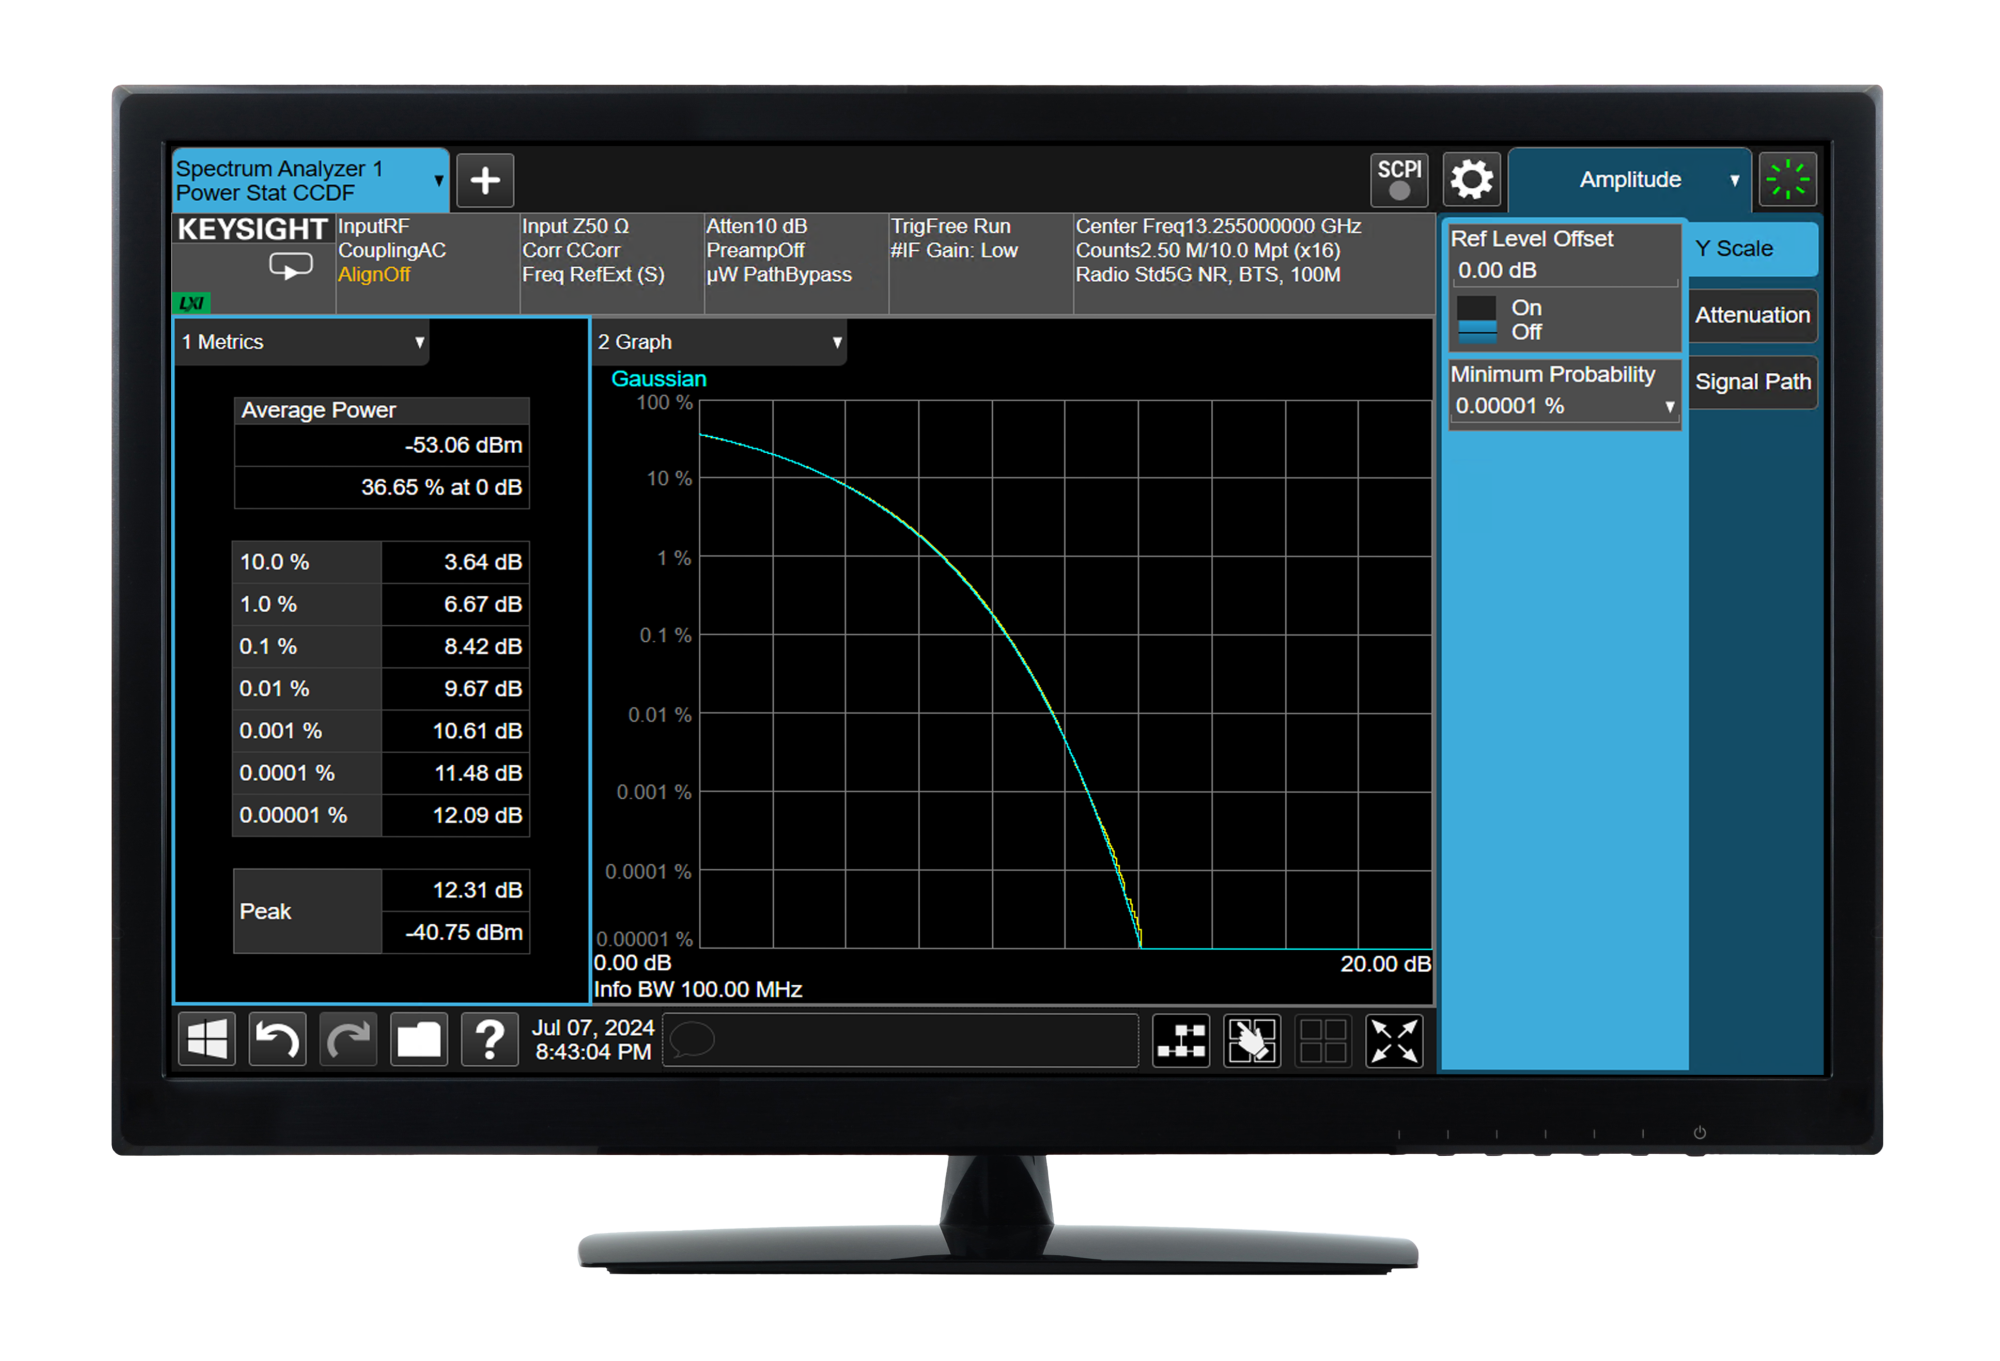Viewport: 2000px width, 1361px height.
Task: Click the redo arrow icon
Action: coord(348,1040)
